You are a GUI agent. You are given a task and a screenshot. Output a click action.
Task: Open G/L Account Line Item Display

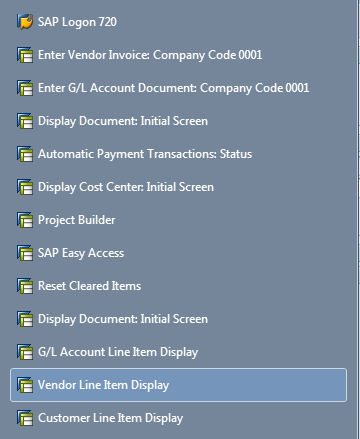pos(178,352)
